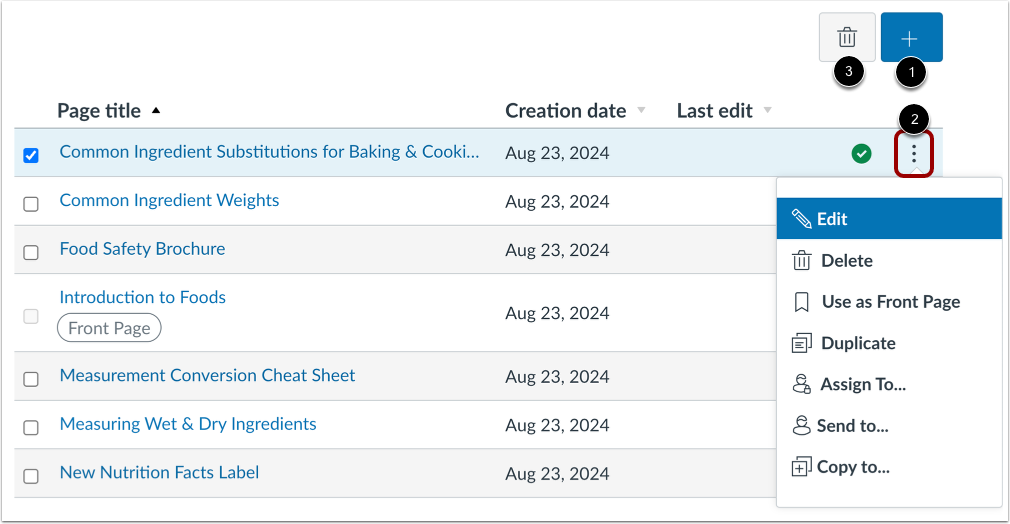Screen dimensions: 1010x524
Task: Choose Delete from the options menu
Action: pyautogui.click(x=846, y=261)
